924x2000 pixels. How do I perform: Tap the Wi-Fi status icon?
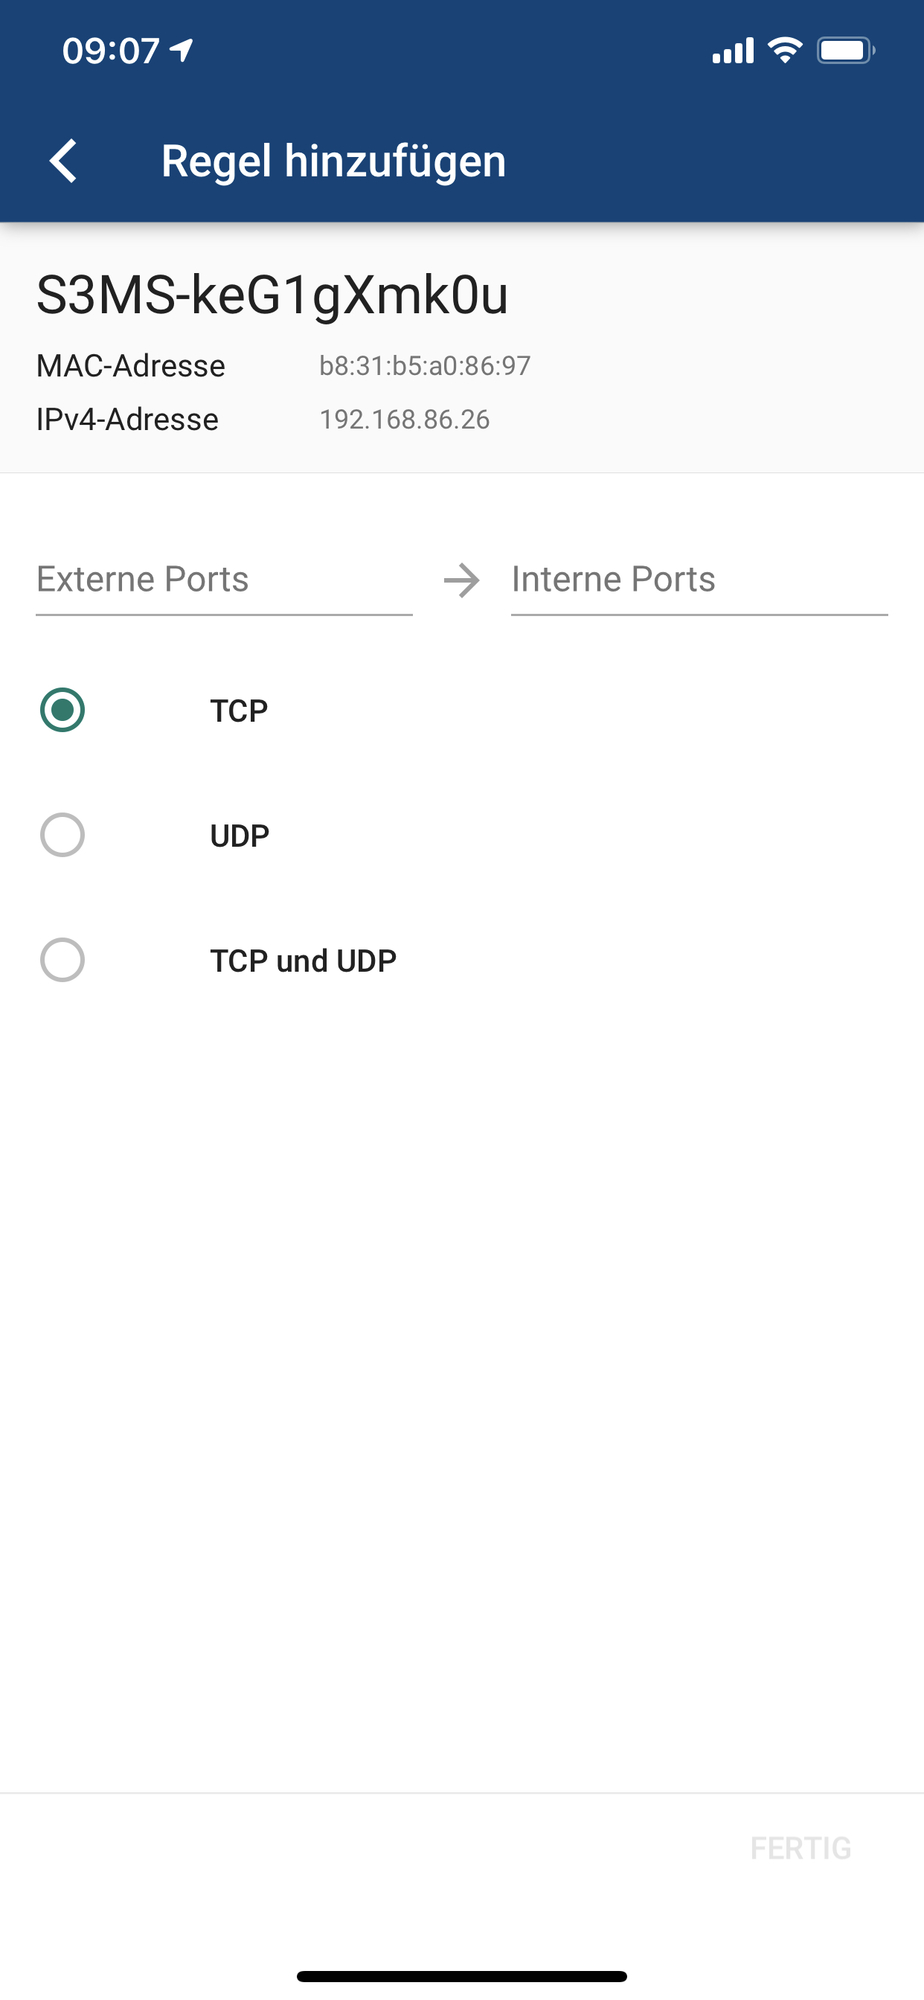[x=785, y=50]
